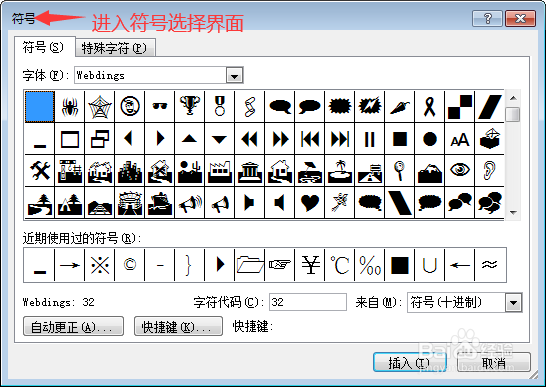Image resolution: width=546 pixels, height=387 pixels.
Task: Select the blank highlighted first symbol cell
Action: [40, 107]
